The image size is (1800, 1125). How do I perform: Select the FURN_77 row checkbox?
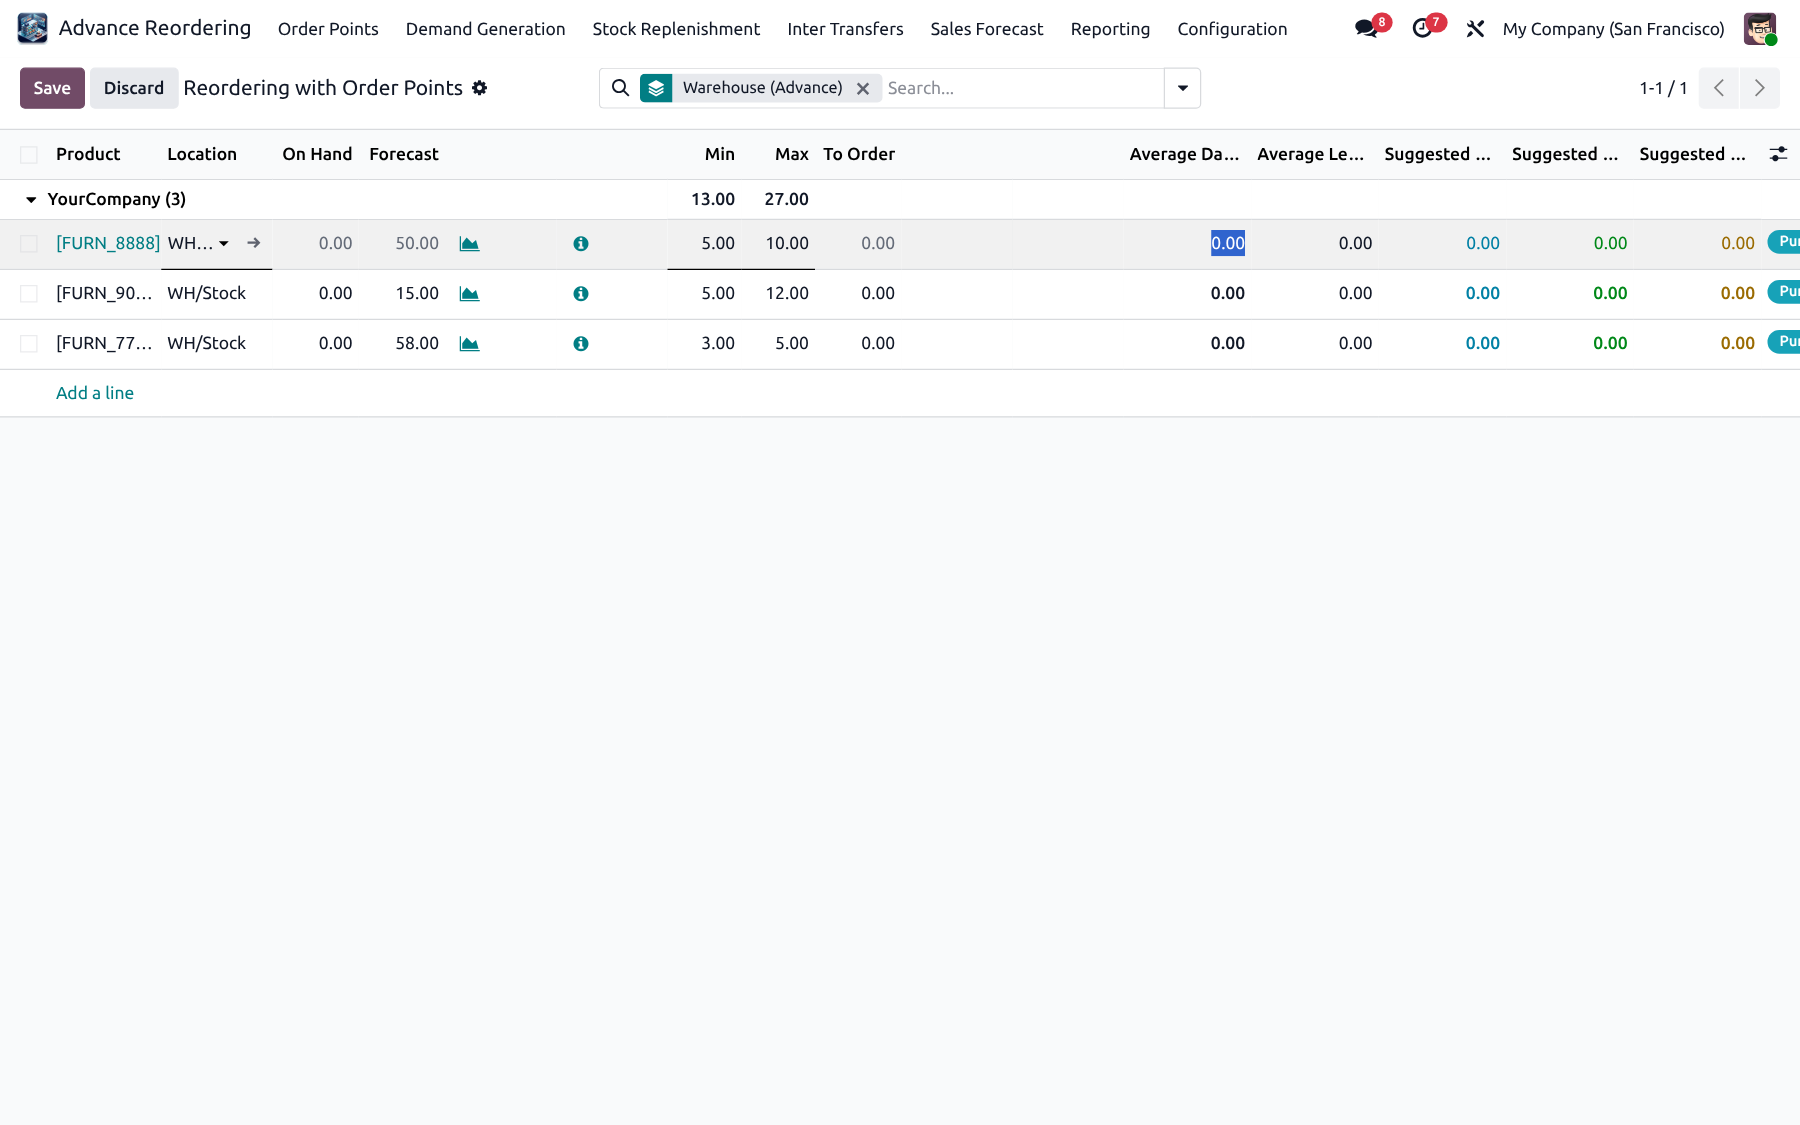(x=29, y=344)
